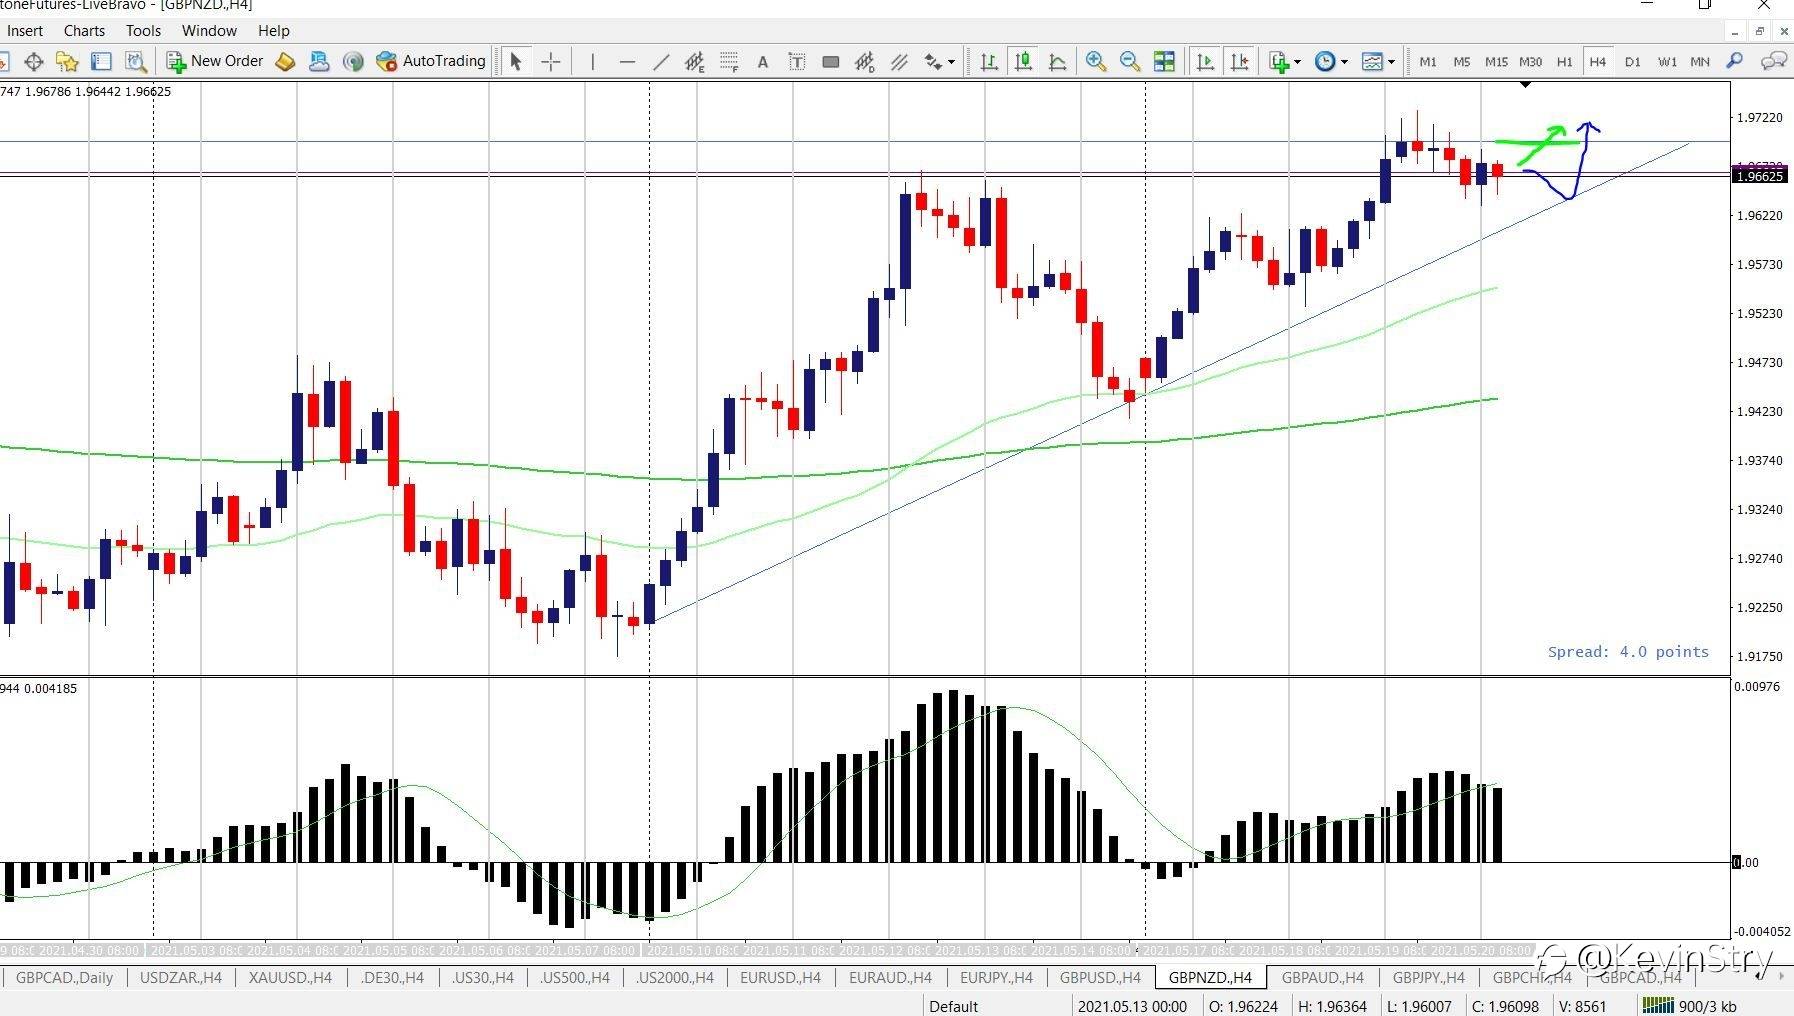Screen dimensions: 1794x1016
Task: Select the cursor arrow tool
Action: click(x=516, y=61)
